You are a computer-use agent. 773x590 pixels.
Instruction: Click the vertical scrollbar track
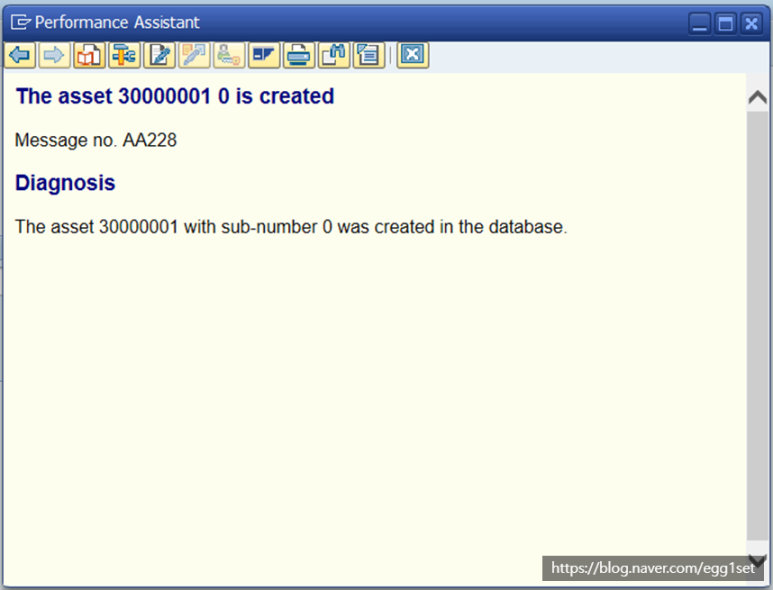point(758,325)
